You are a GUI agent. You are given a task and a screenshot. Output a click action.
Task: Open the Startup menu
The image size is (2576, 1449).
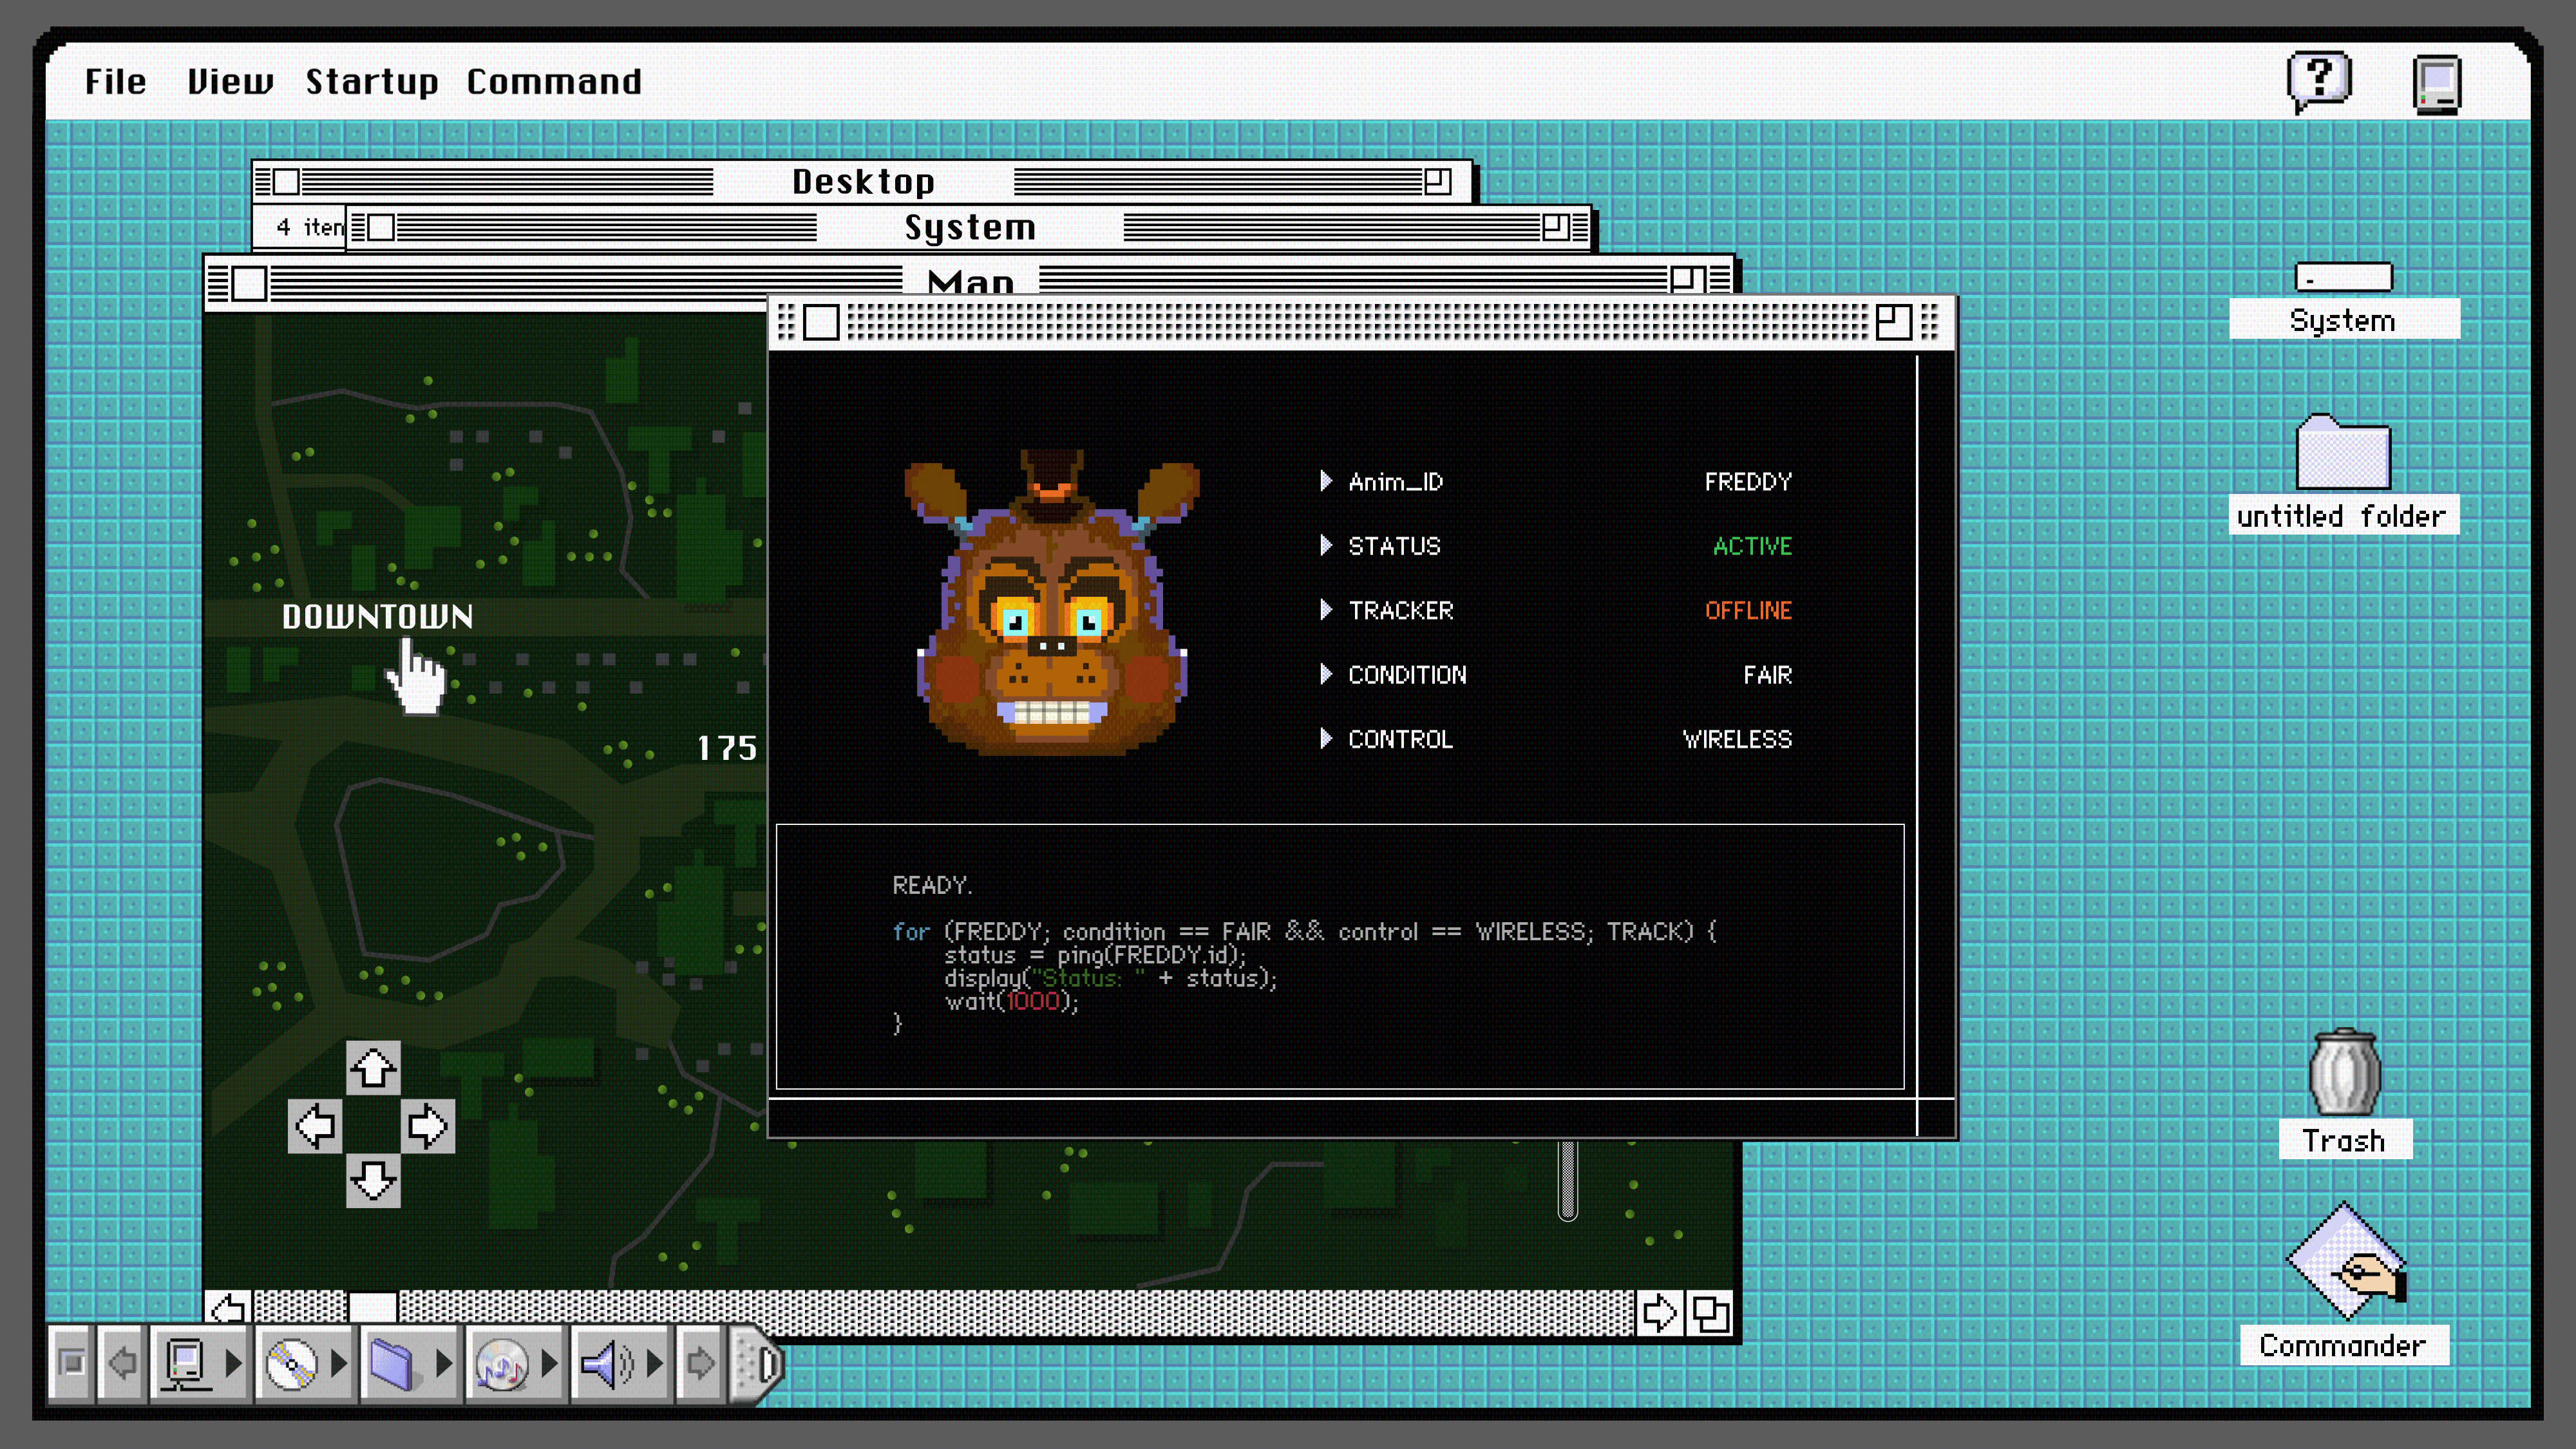371,81
